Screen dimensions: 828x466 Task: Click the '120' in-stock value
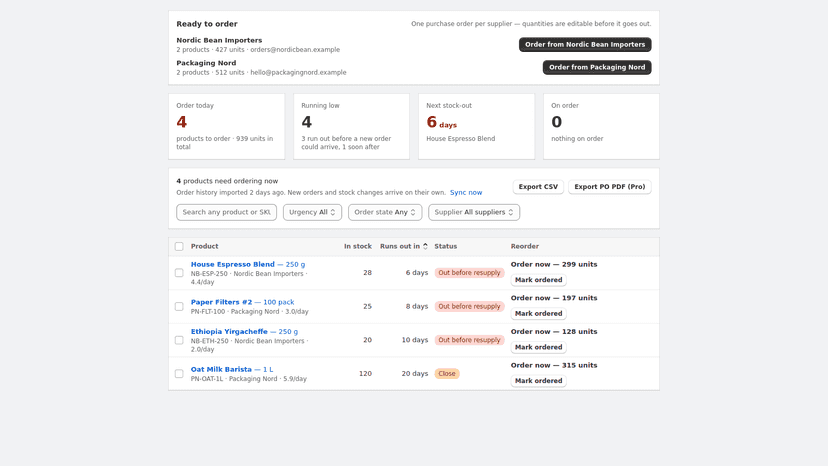click(365, 374)
